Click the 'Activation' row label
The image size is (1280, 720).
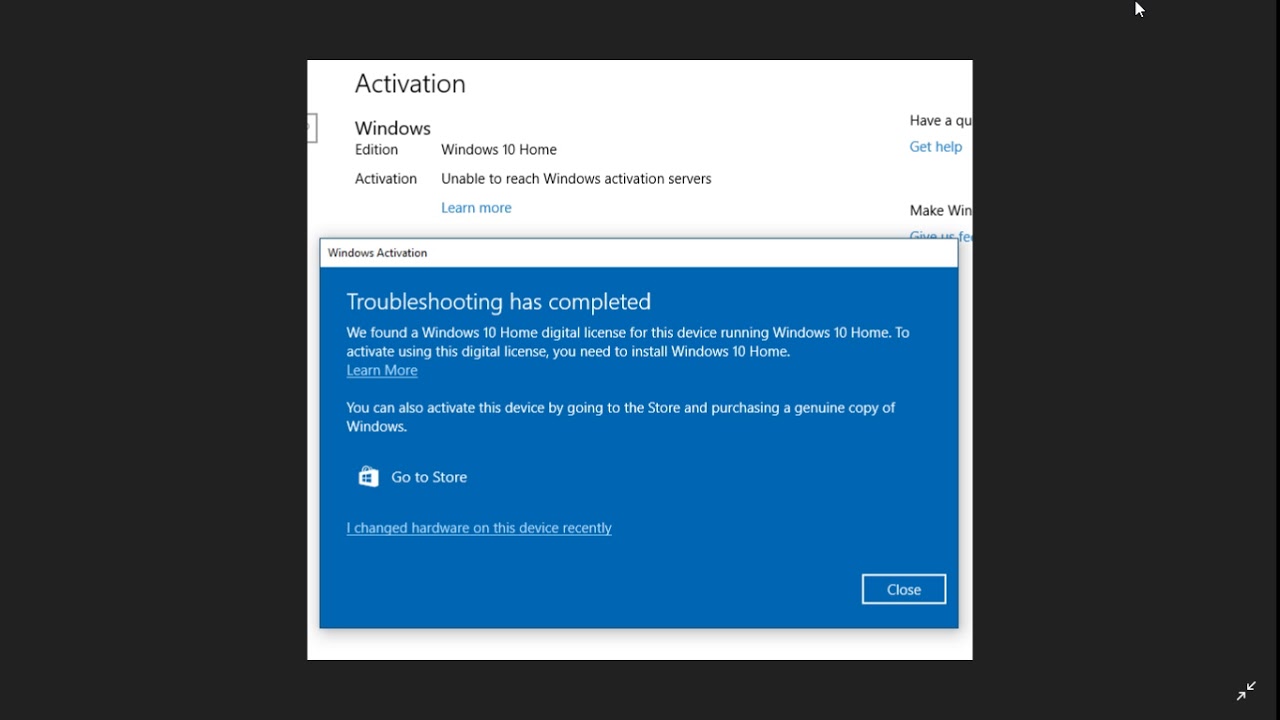386,179
